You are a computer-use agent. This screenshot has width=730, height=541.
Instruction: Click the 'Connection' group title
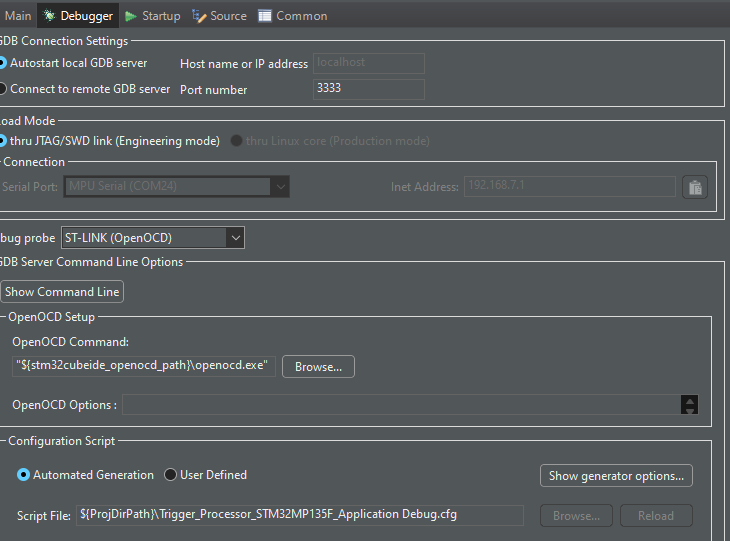tap(34, 162)
